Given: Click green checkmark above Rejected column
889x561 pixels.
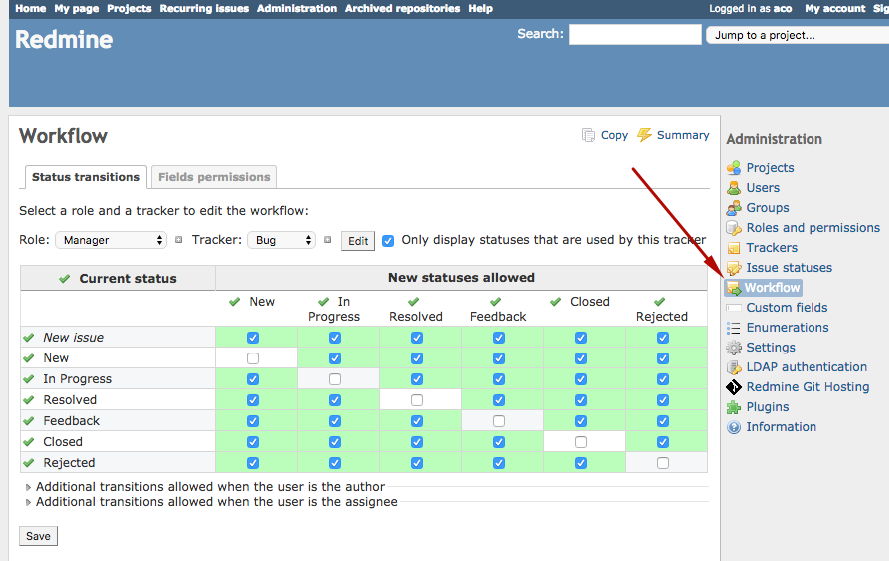Looking at the screenshot, I should click(x=659, y=302).
